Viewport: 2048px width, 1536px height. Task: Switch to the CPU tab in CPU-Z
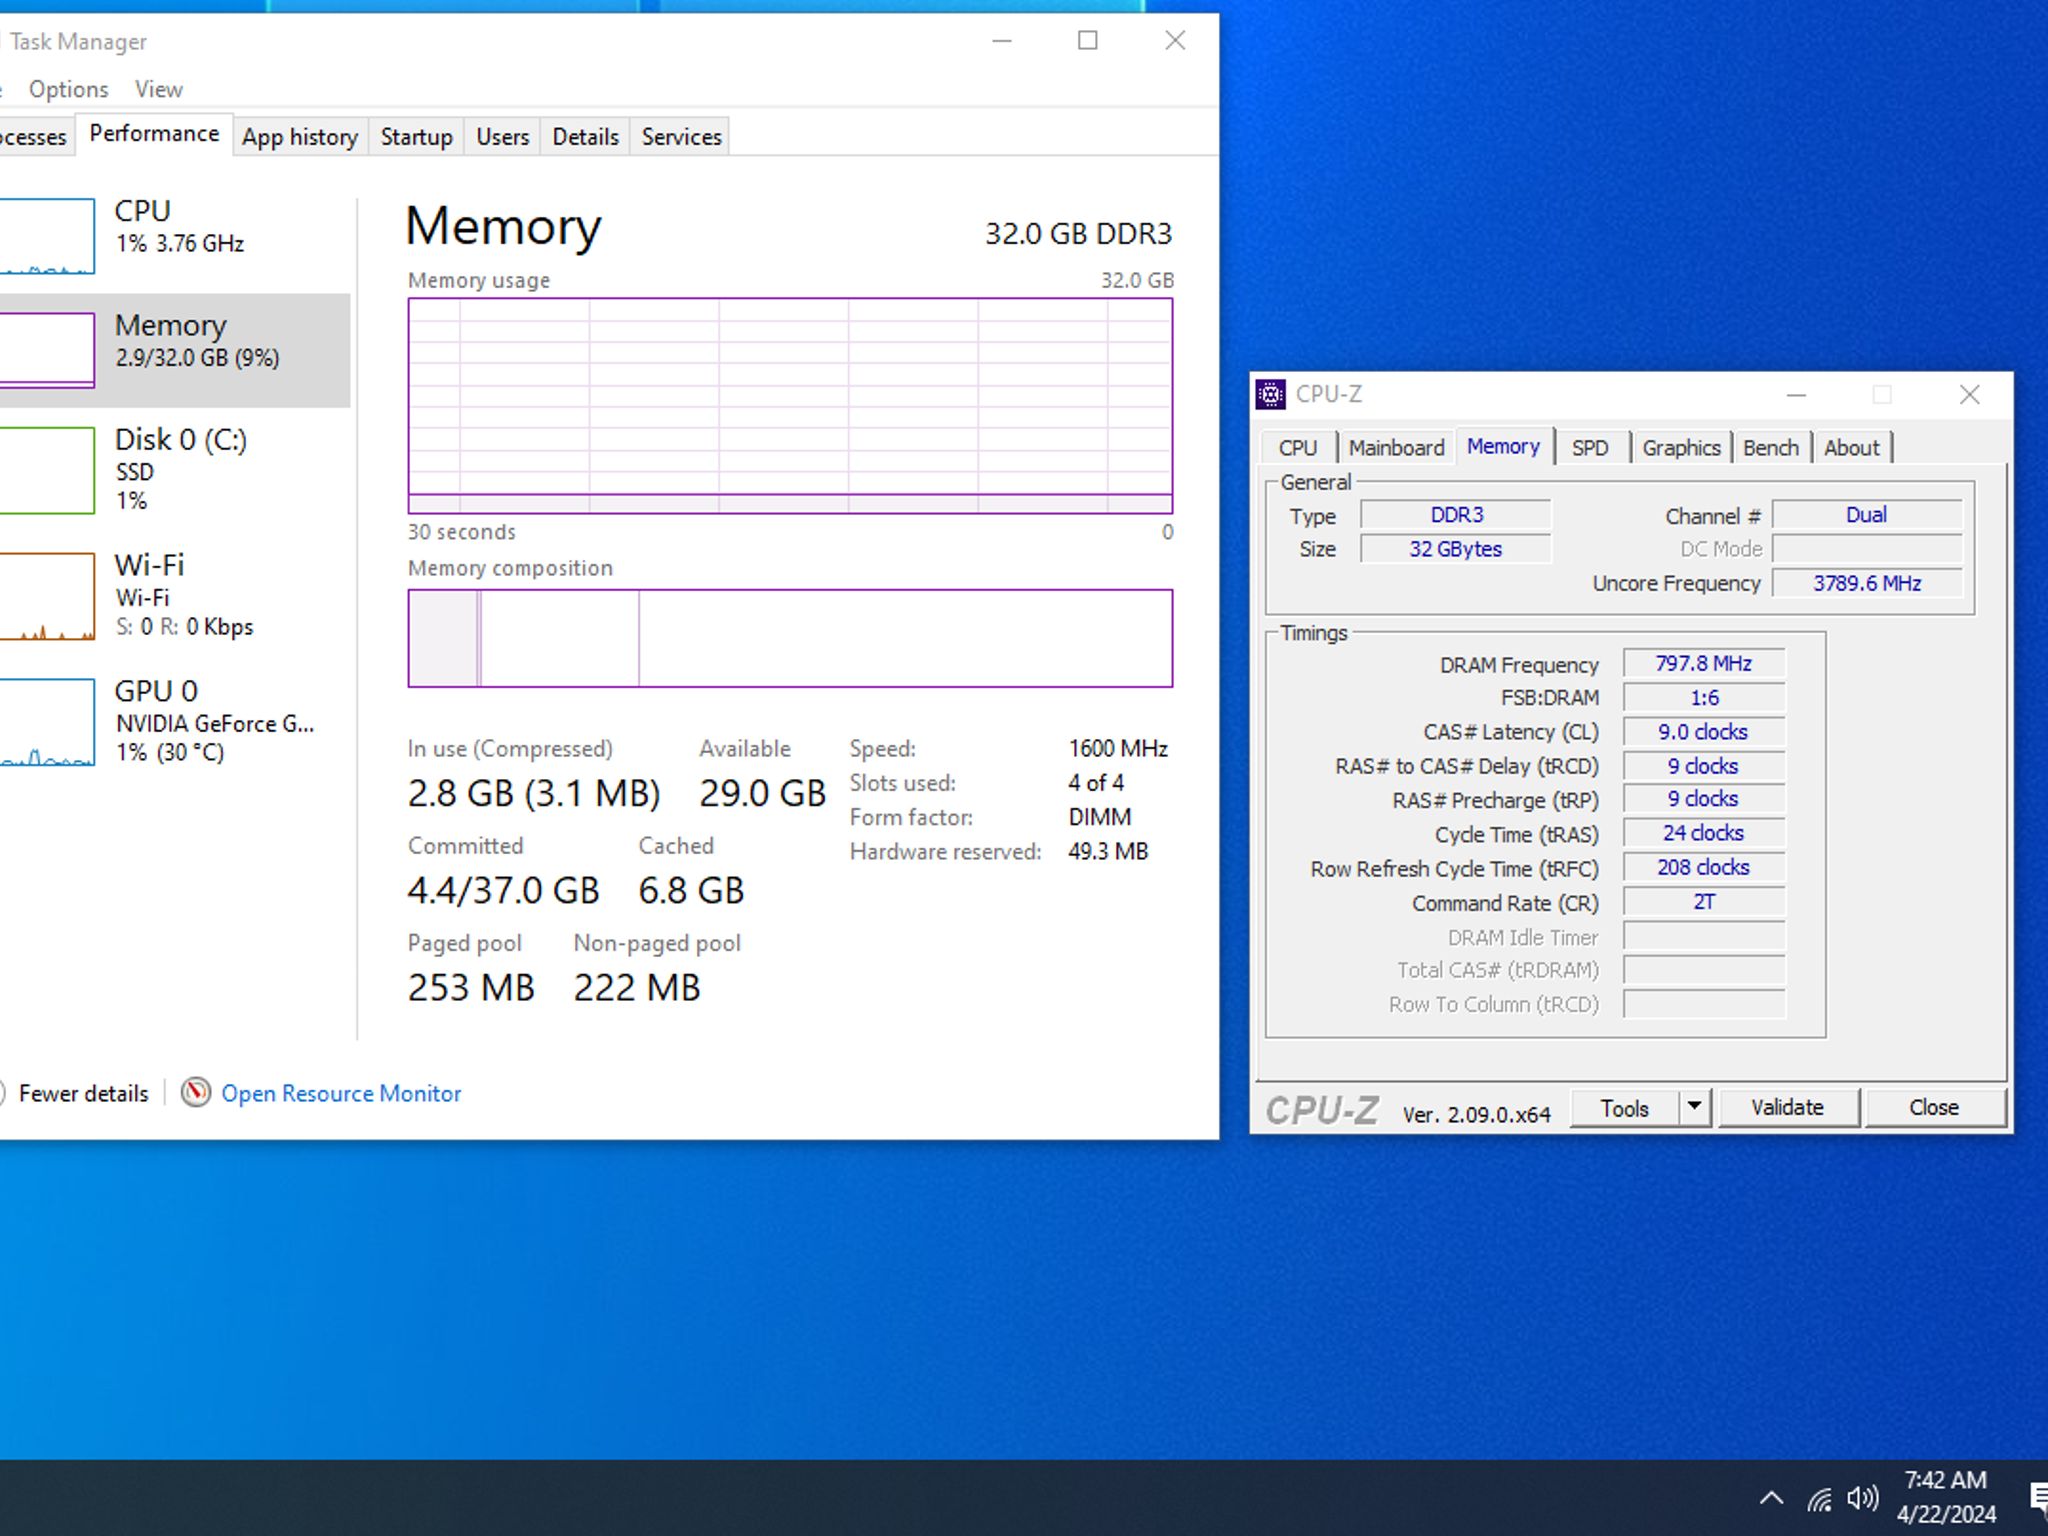point(1298,448)
